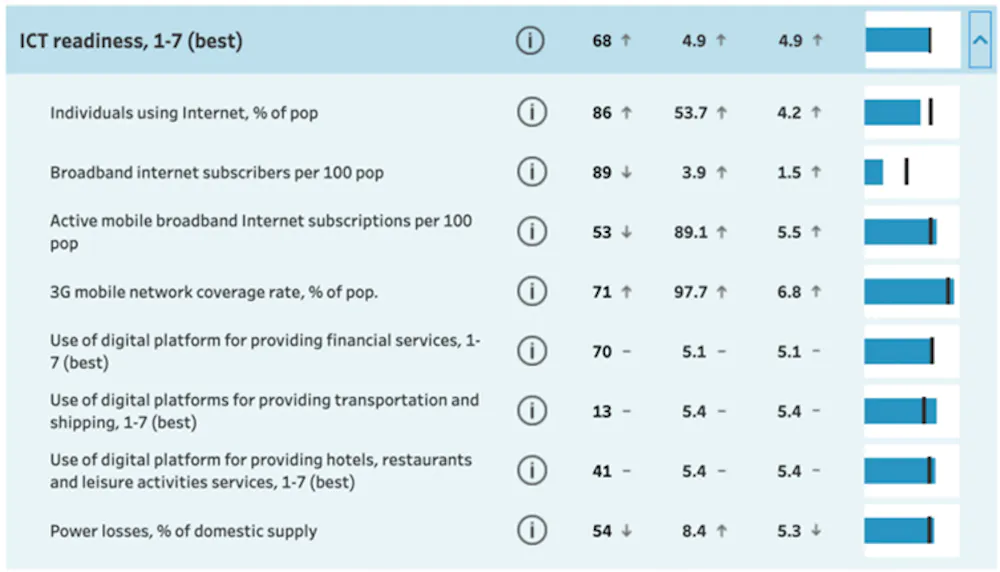1000x572 pixels.
Task: Open info for Individuals using Internet
Action: pos(531,113)
